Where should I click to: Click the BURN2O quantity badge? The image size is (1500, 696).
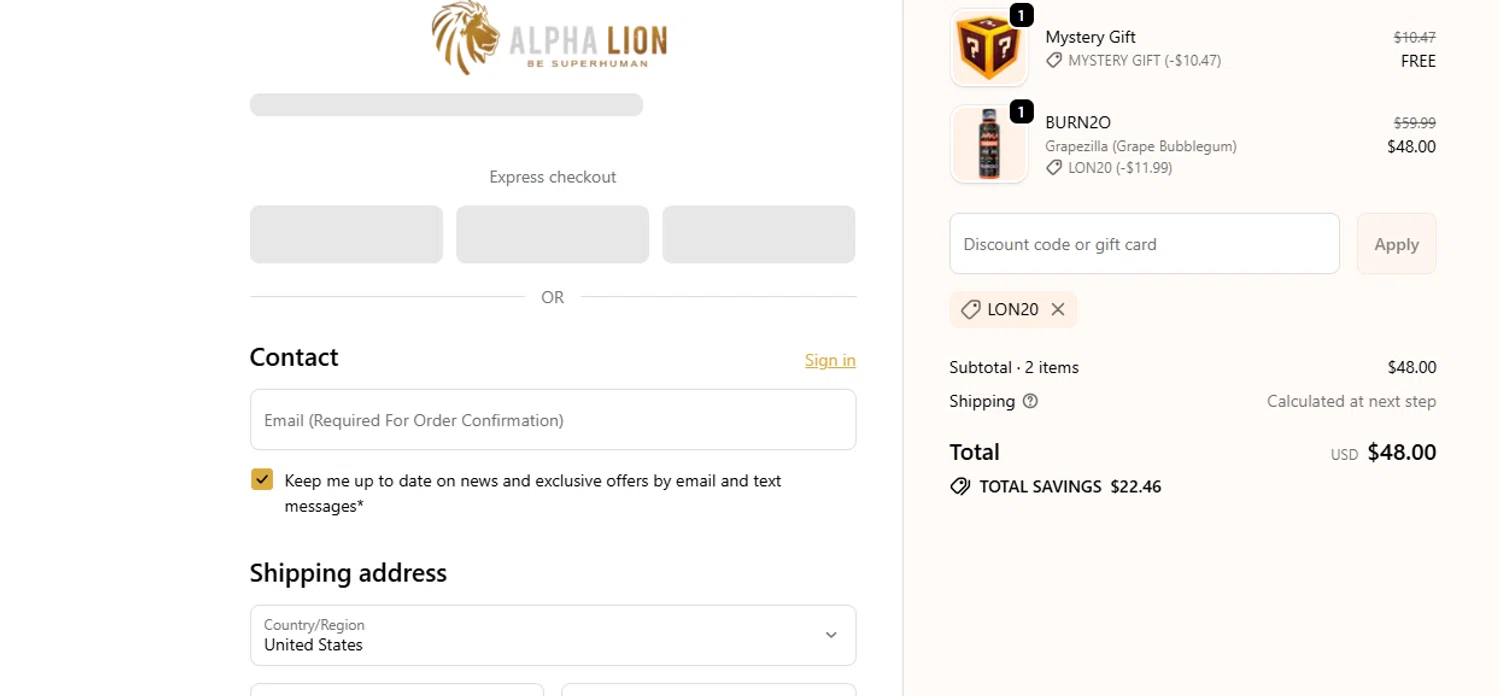(1021, 112)
